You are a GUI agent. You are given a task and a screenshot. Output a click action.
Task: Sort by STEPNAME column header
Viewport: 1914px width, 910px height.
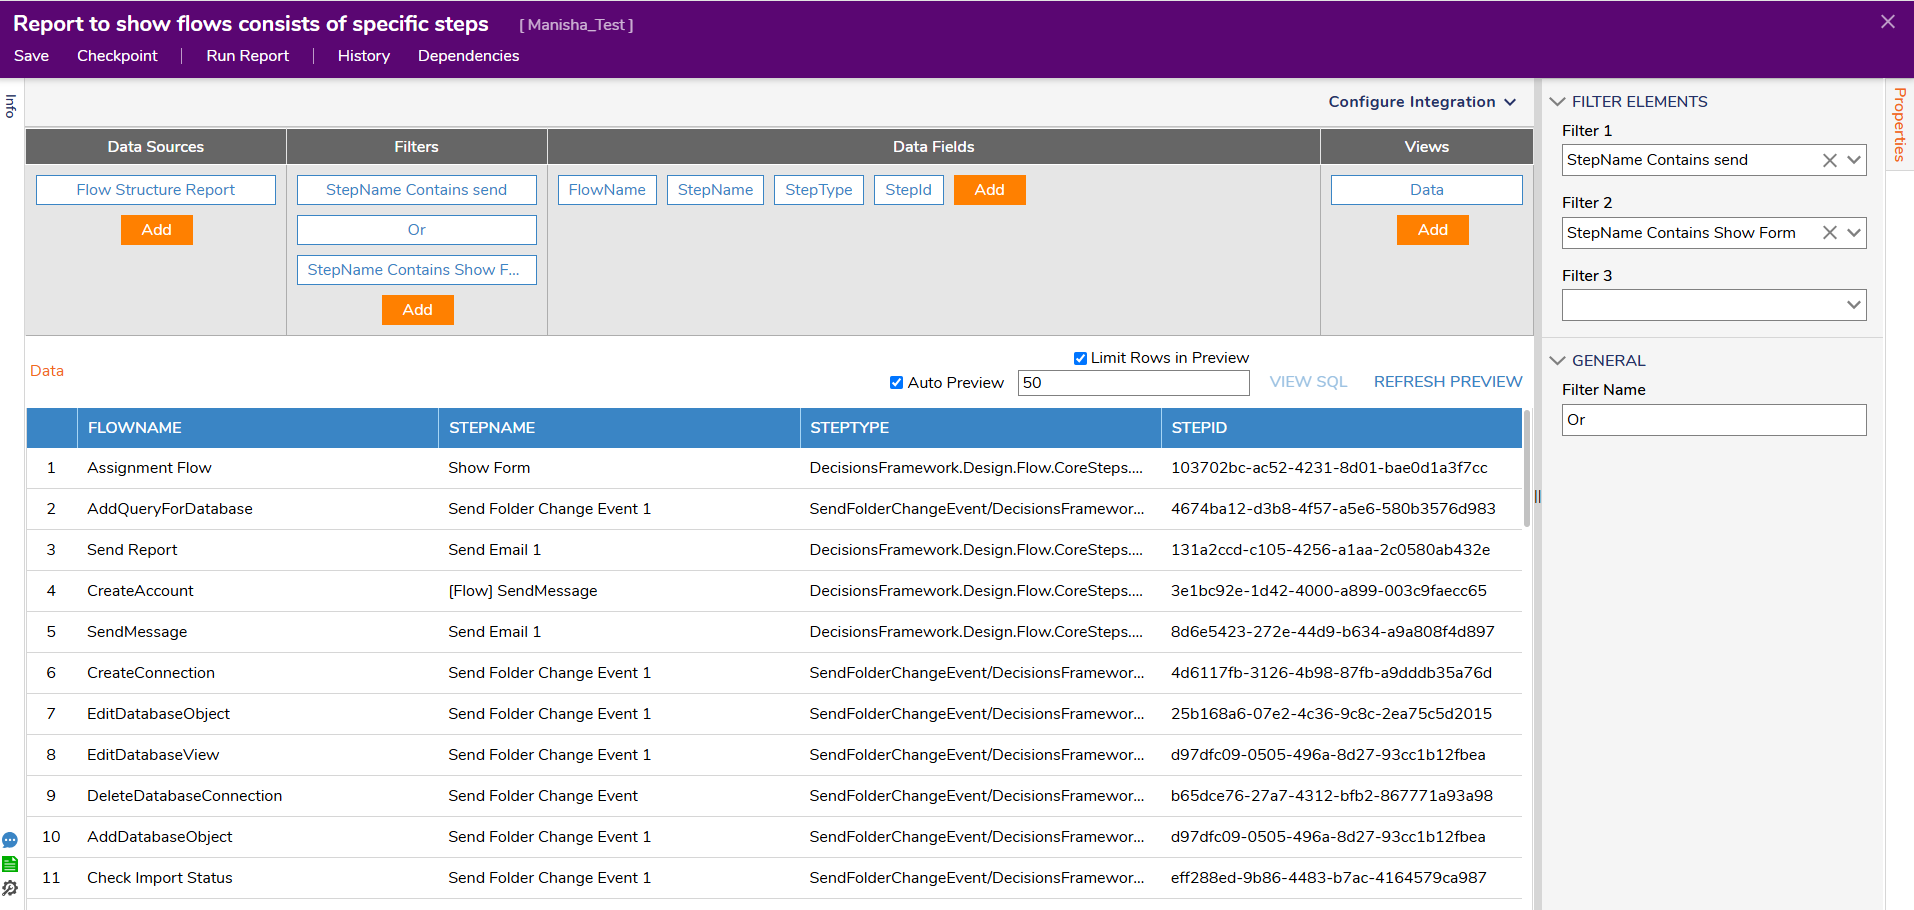coord(619,428)
